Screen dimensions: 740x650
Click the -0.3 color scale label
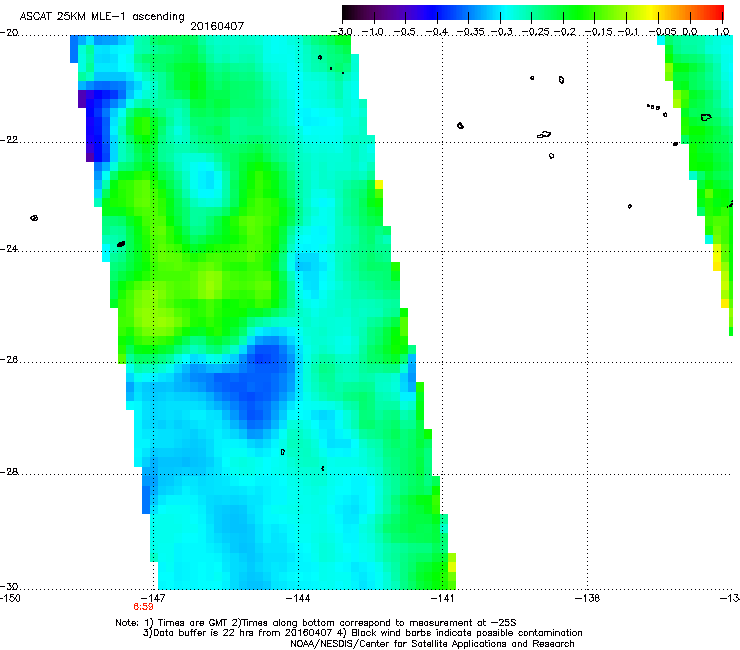click(x=502, y=32)
